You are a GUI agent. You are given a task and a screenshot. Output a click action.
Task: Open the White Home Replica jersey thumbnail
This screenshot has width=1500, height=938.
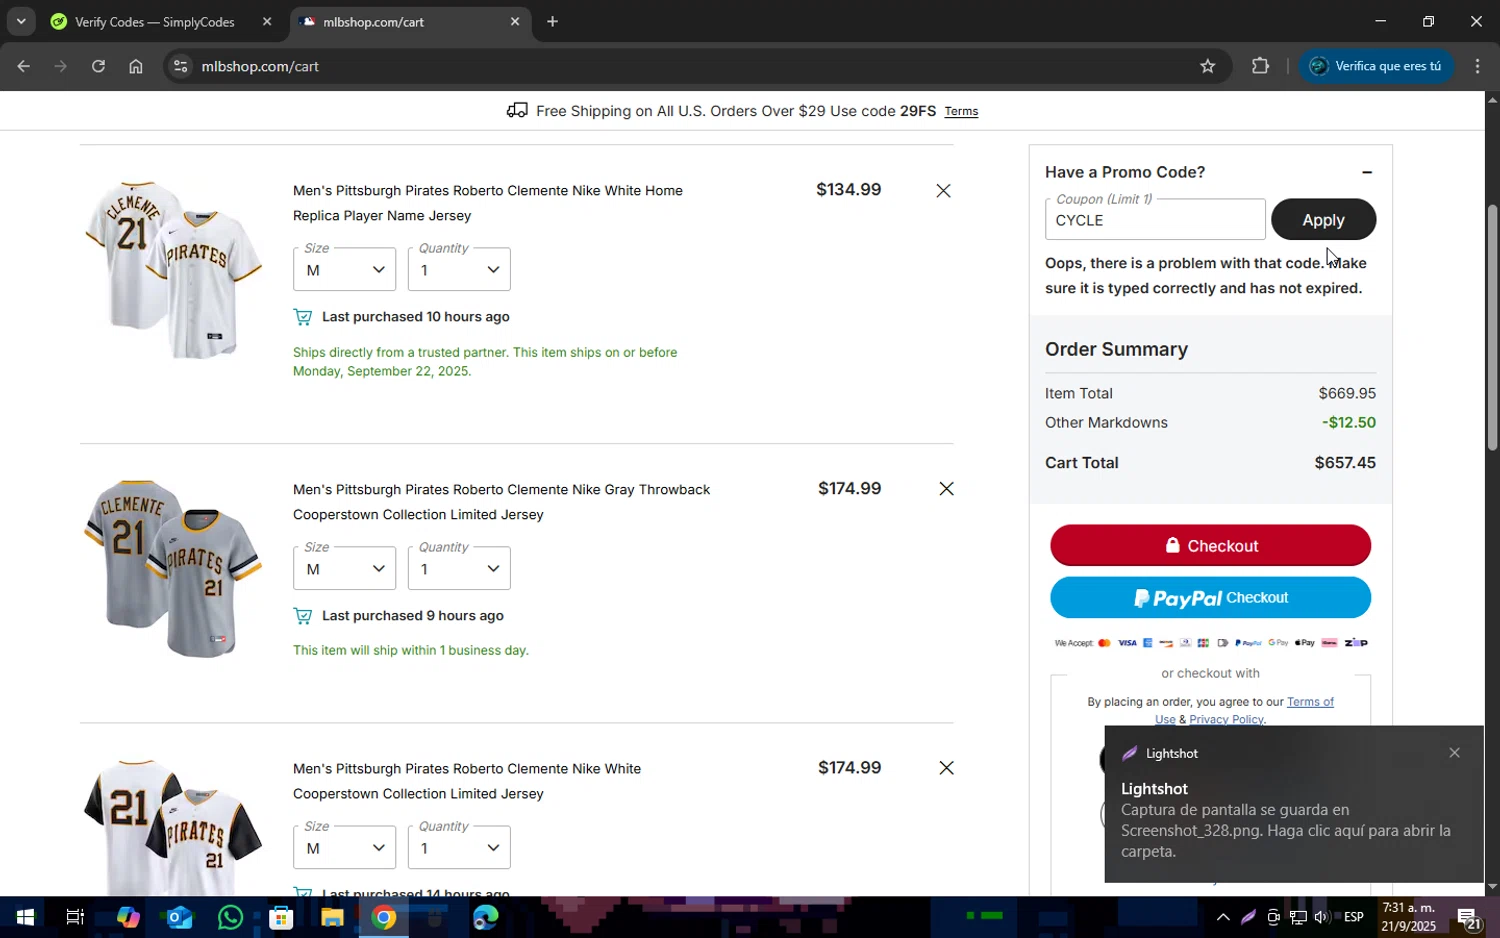pos(172,270)
